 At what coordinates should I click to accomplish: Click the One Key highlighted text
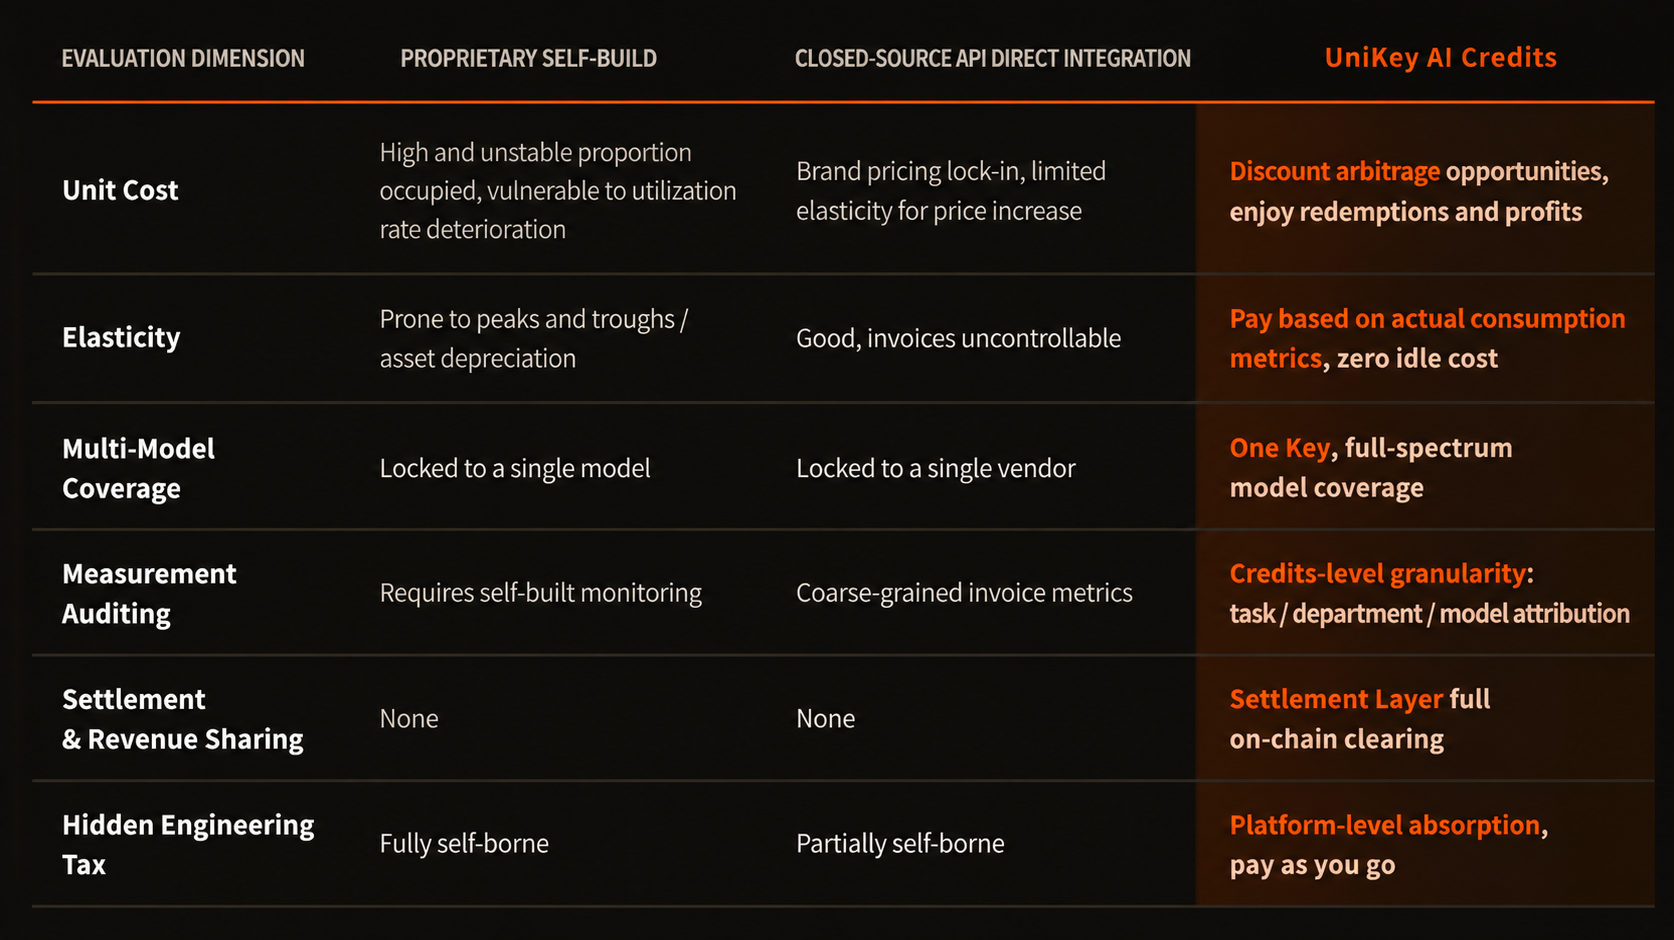click(1279, 448)
